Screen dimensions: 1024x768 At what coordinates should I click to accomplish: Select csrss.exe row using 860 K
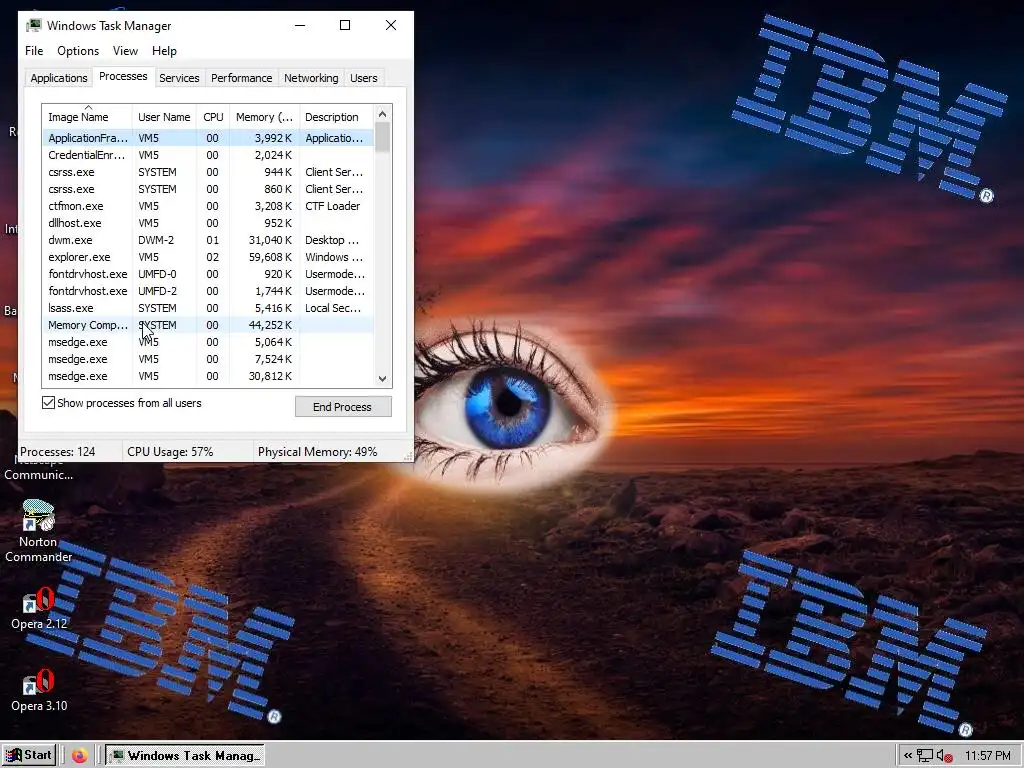[208, 189]
